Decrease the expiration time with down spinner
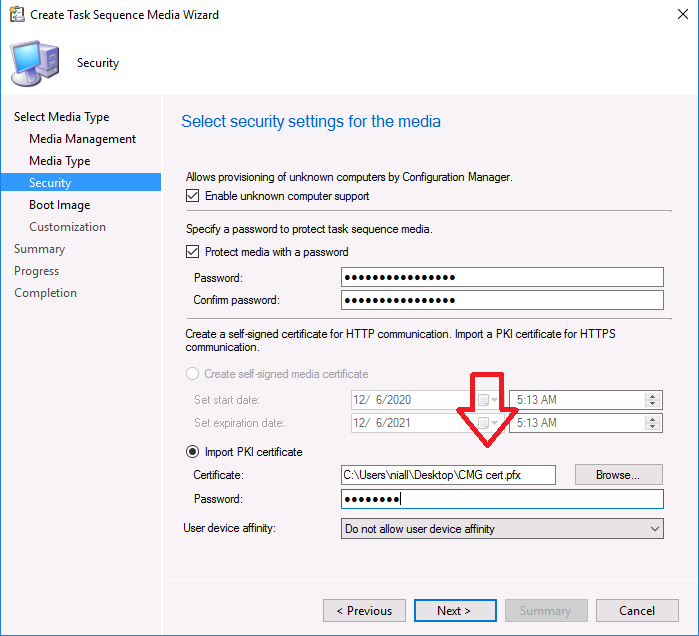Image resolution: width=699 pixels, height=636 pixels. (652, 427)
